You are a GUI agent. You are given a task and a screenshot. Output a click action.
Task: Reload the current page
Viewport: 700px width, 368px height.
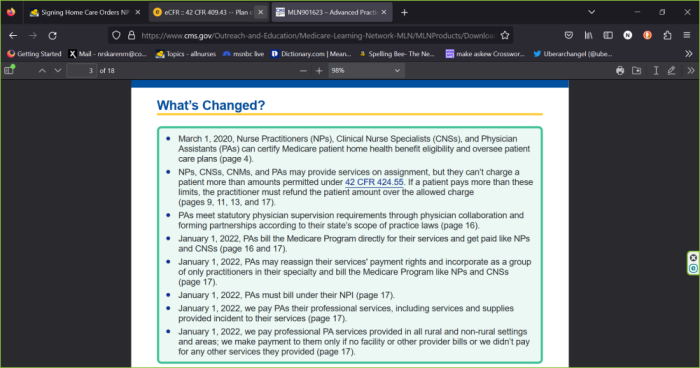[x=53, y=35]
